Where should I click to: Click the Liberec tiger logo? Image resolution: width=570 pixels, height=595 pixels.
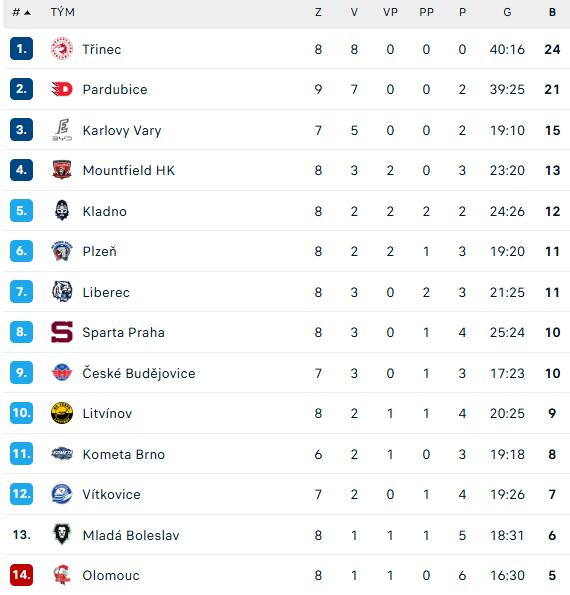click(x=61, y=292)
